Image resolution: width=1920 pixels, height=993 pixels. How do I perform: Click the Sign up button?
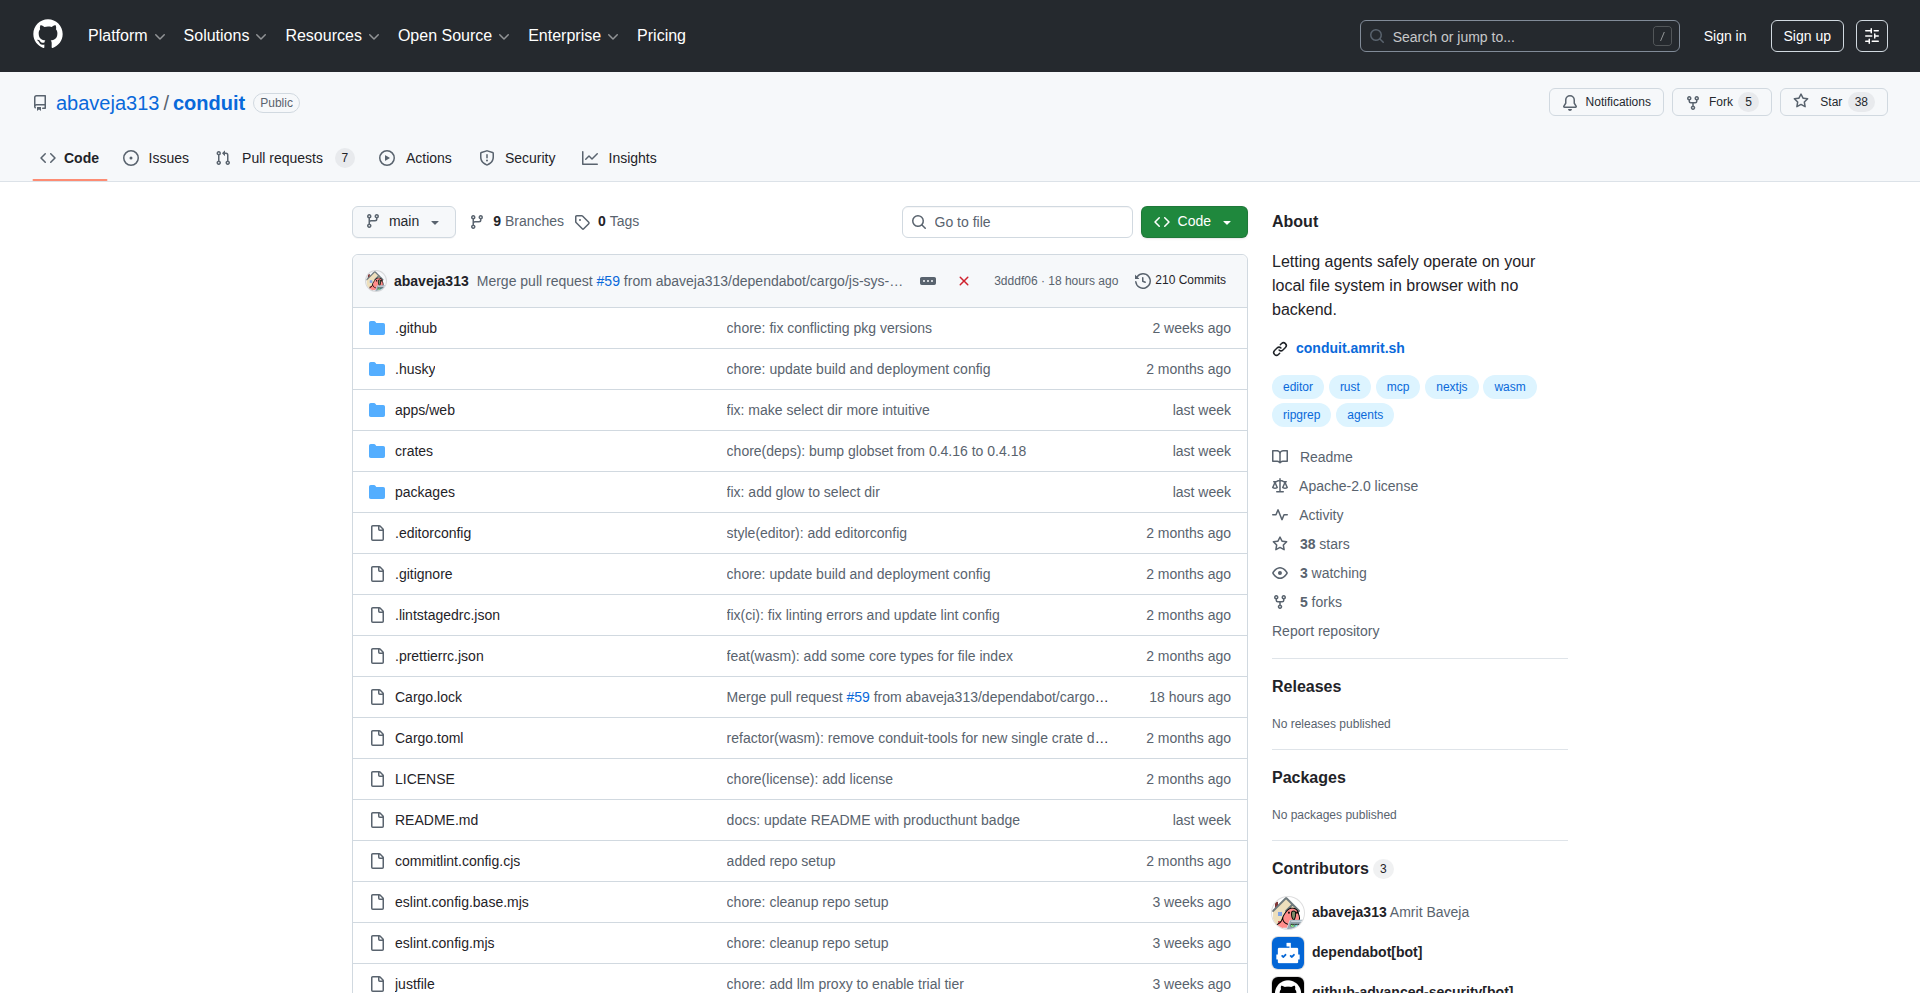point(1806,36)
